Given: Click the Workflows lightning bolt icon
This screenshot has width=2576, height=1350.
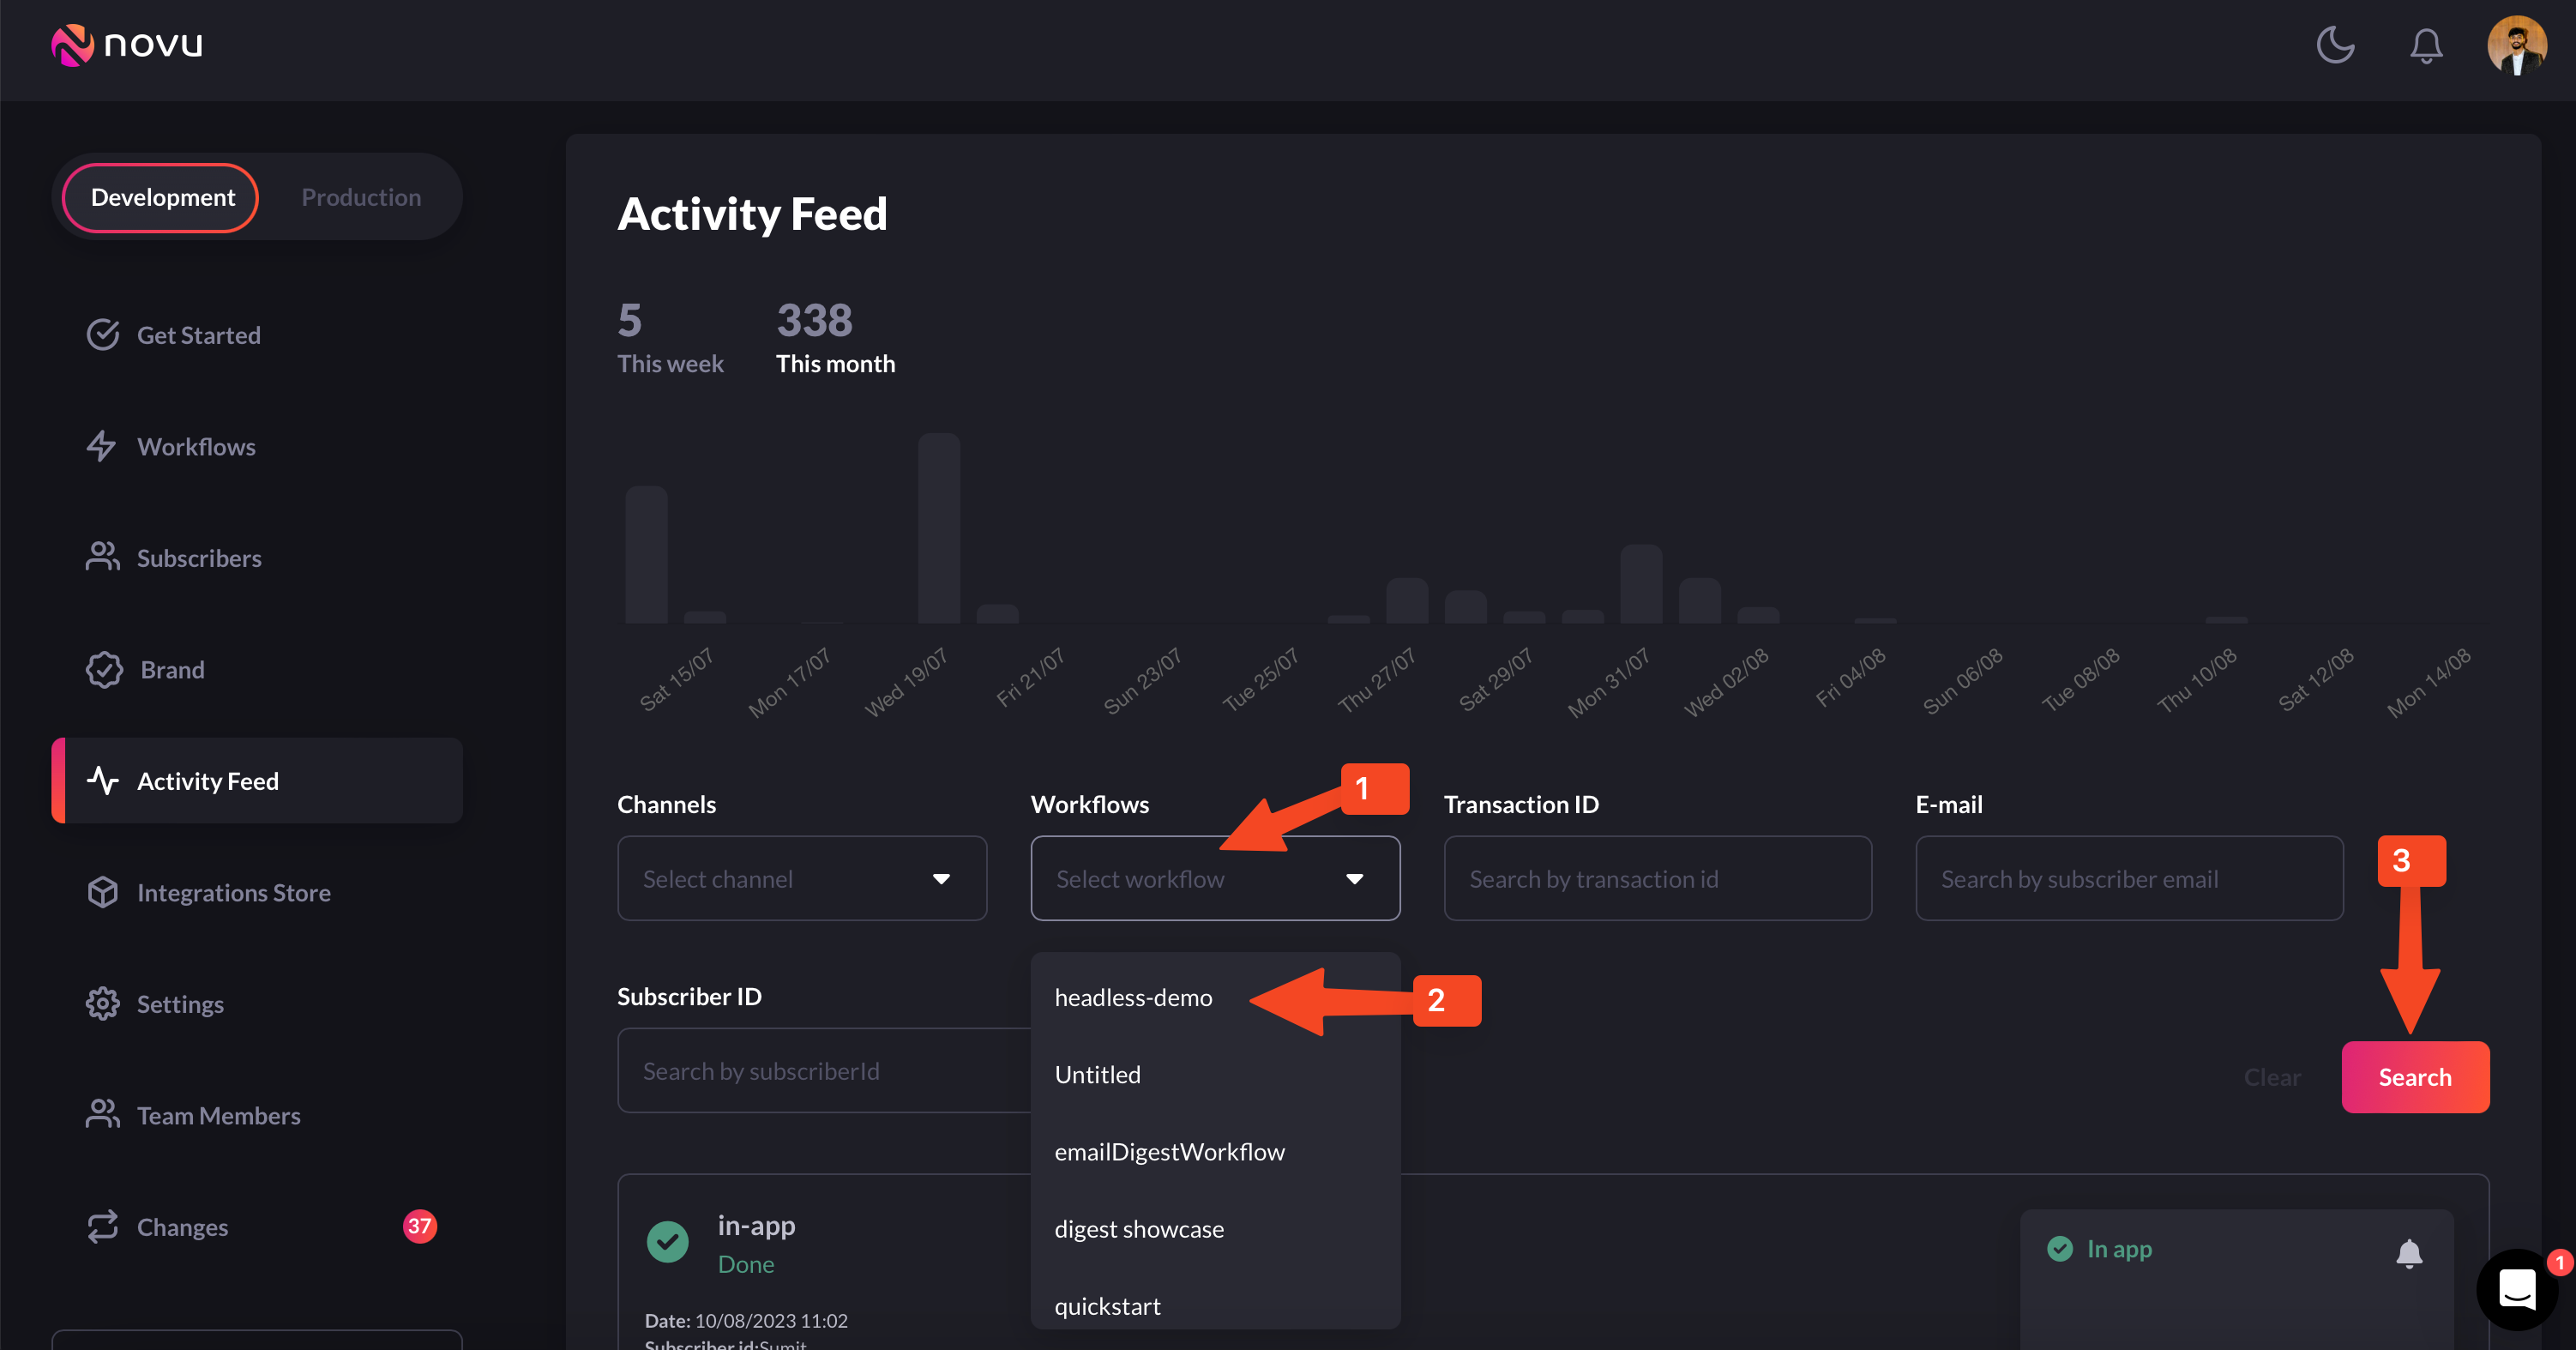Looking at the screenshot, I should pyautogui.click(x=101, y=446).
